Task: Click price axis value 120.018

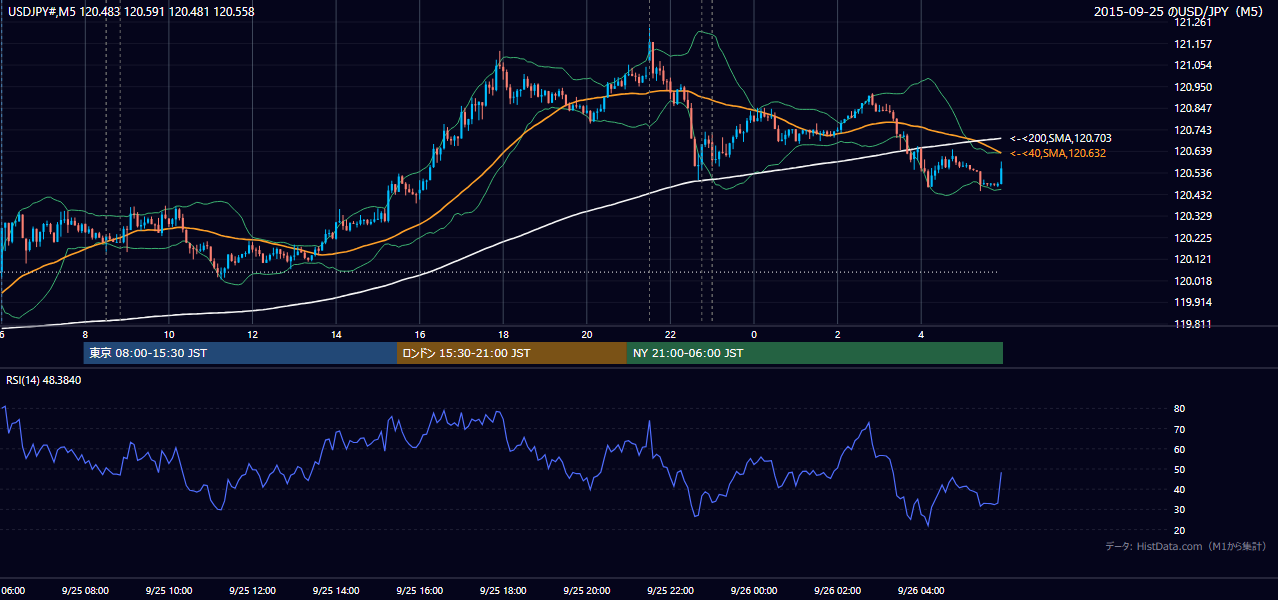Action: pos(1194,281)
